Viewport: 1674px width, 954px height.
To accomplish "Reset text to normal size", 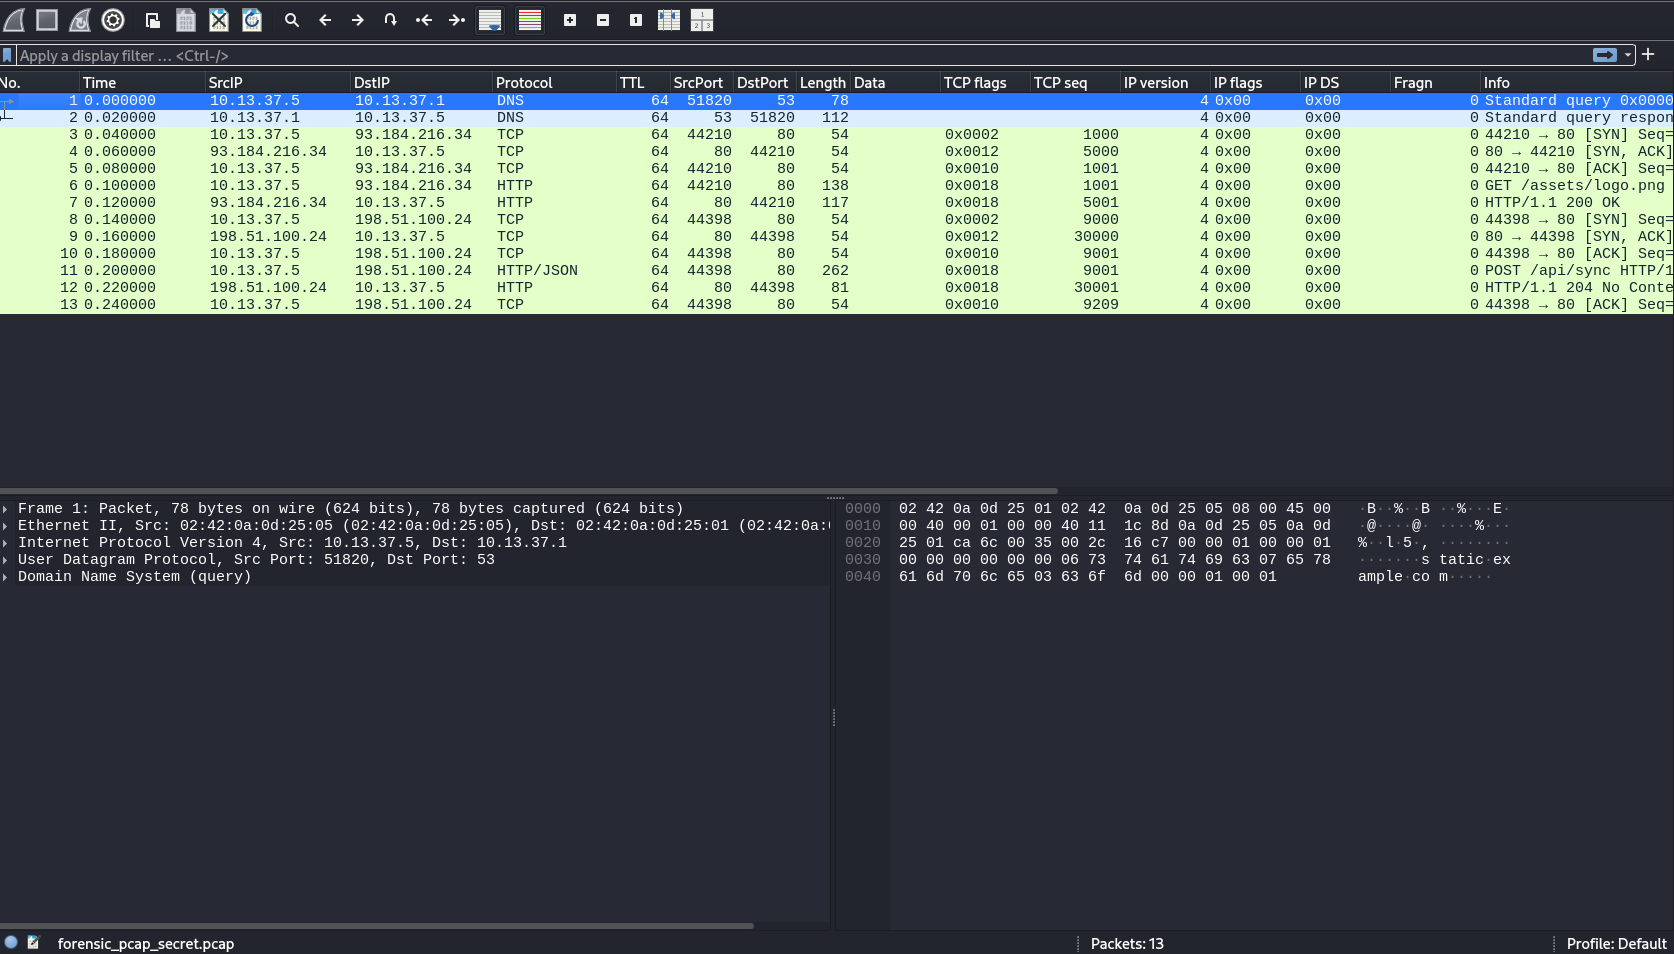I will [x=636, y=20].
